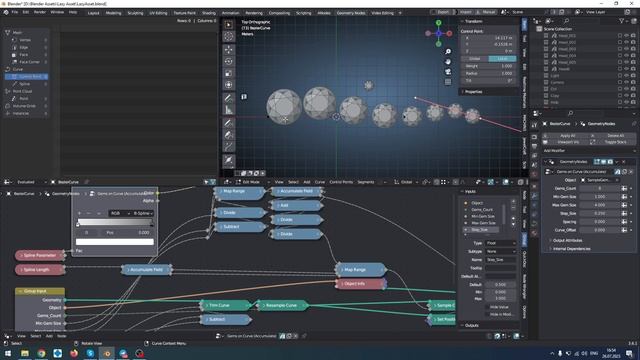Viewport: 640px width, 360px height.
Task: Select the Local transform space button
Action: coord(502,59)
